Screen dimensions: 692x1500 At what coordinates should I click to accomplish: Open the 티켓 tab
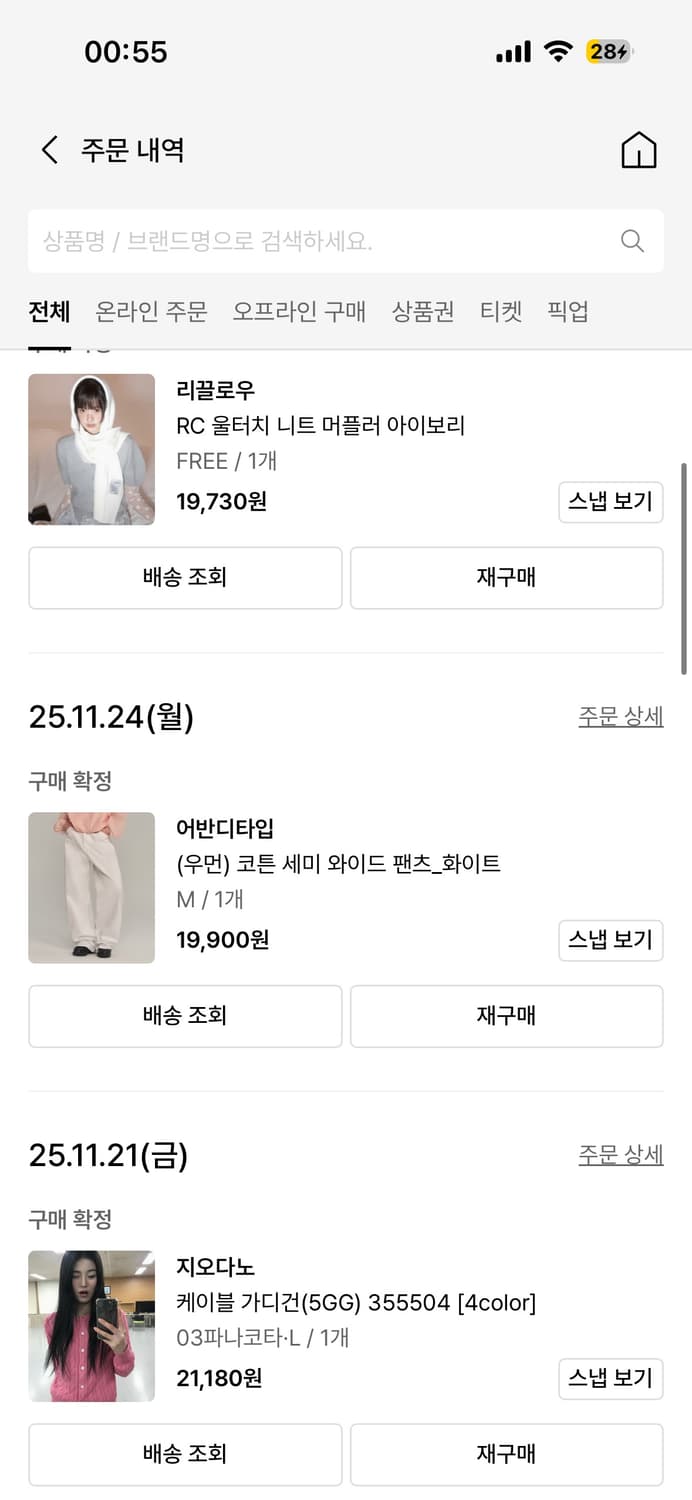501,312
